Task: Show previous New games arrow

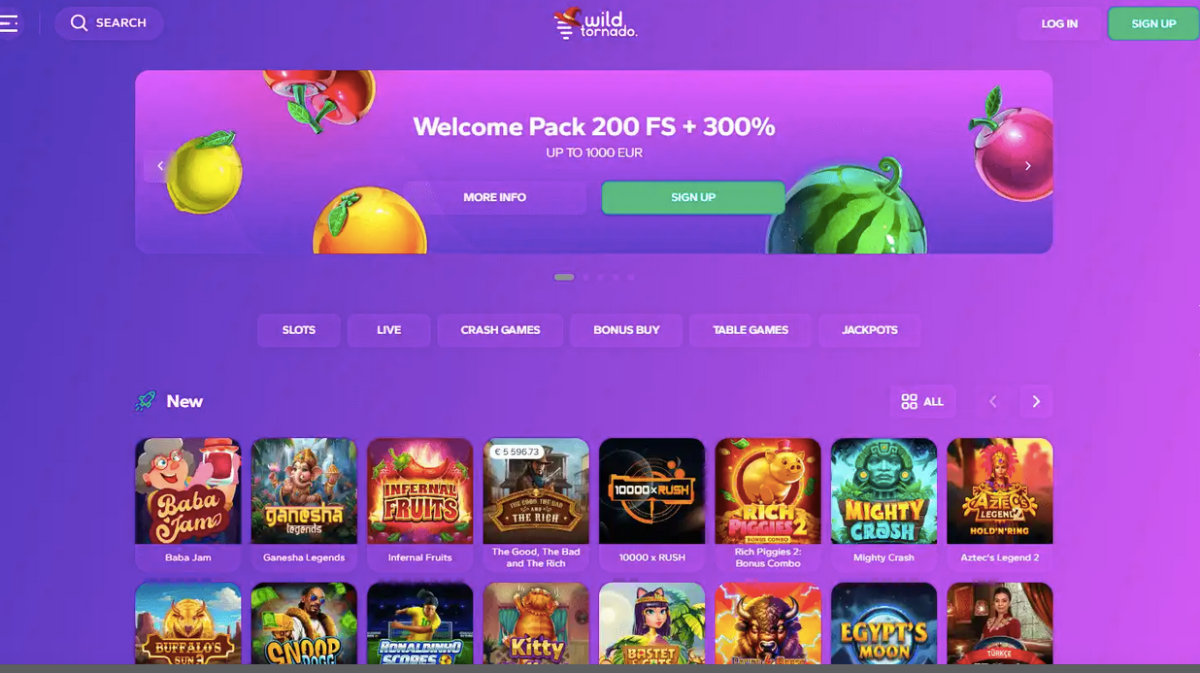Action: 993,401
